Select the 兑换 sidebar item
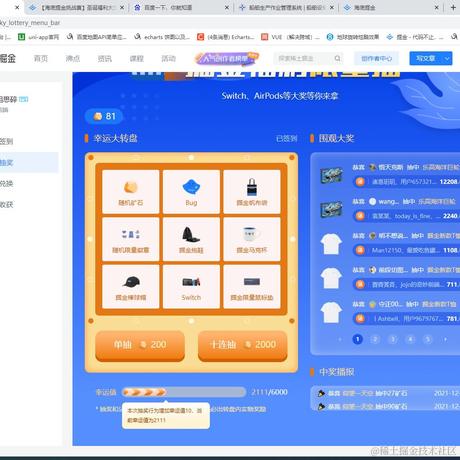Image resolution: width=460 pixels, height=460 pixels. pyautogui.click(x=7, y=184)
